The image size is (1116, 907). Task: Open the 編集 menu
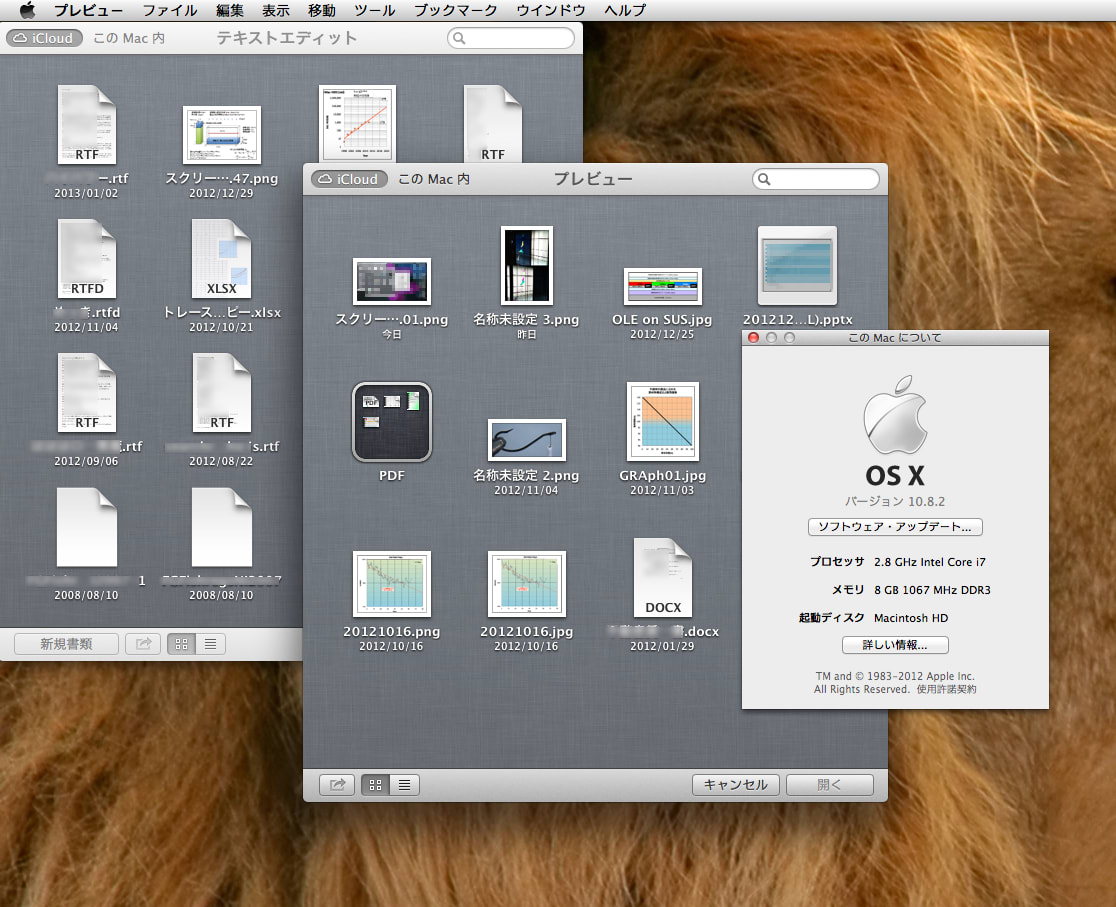click(229, 10)
